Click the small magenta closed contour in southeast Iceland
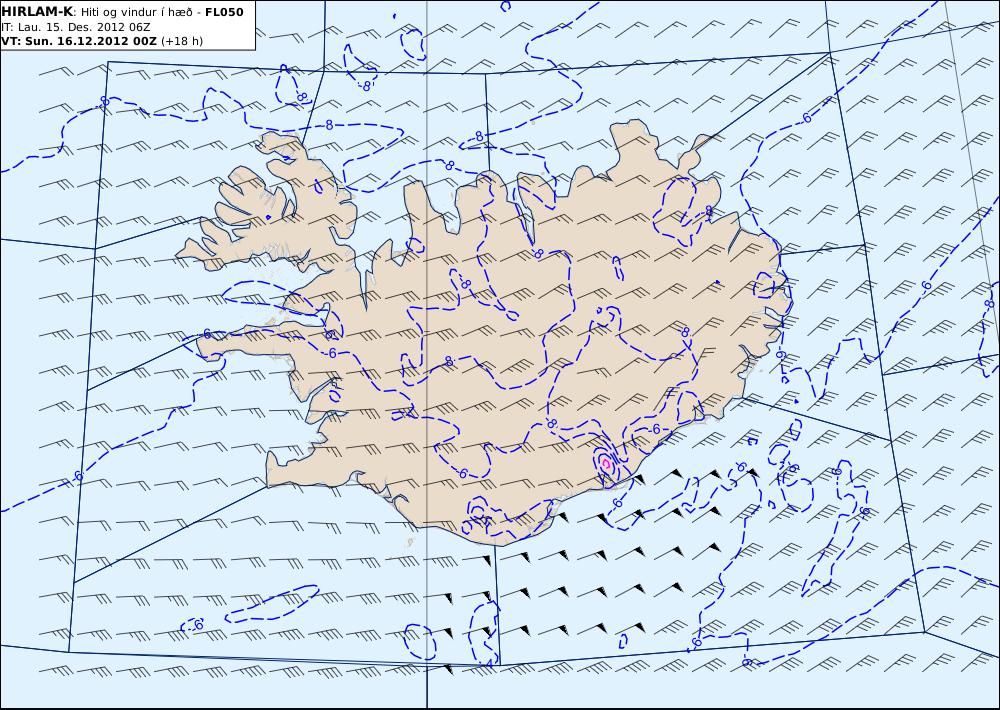This screenshot has height=710, width=1000. 606,464
